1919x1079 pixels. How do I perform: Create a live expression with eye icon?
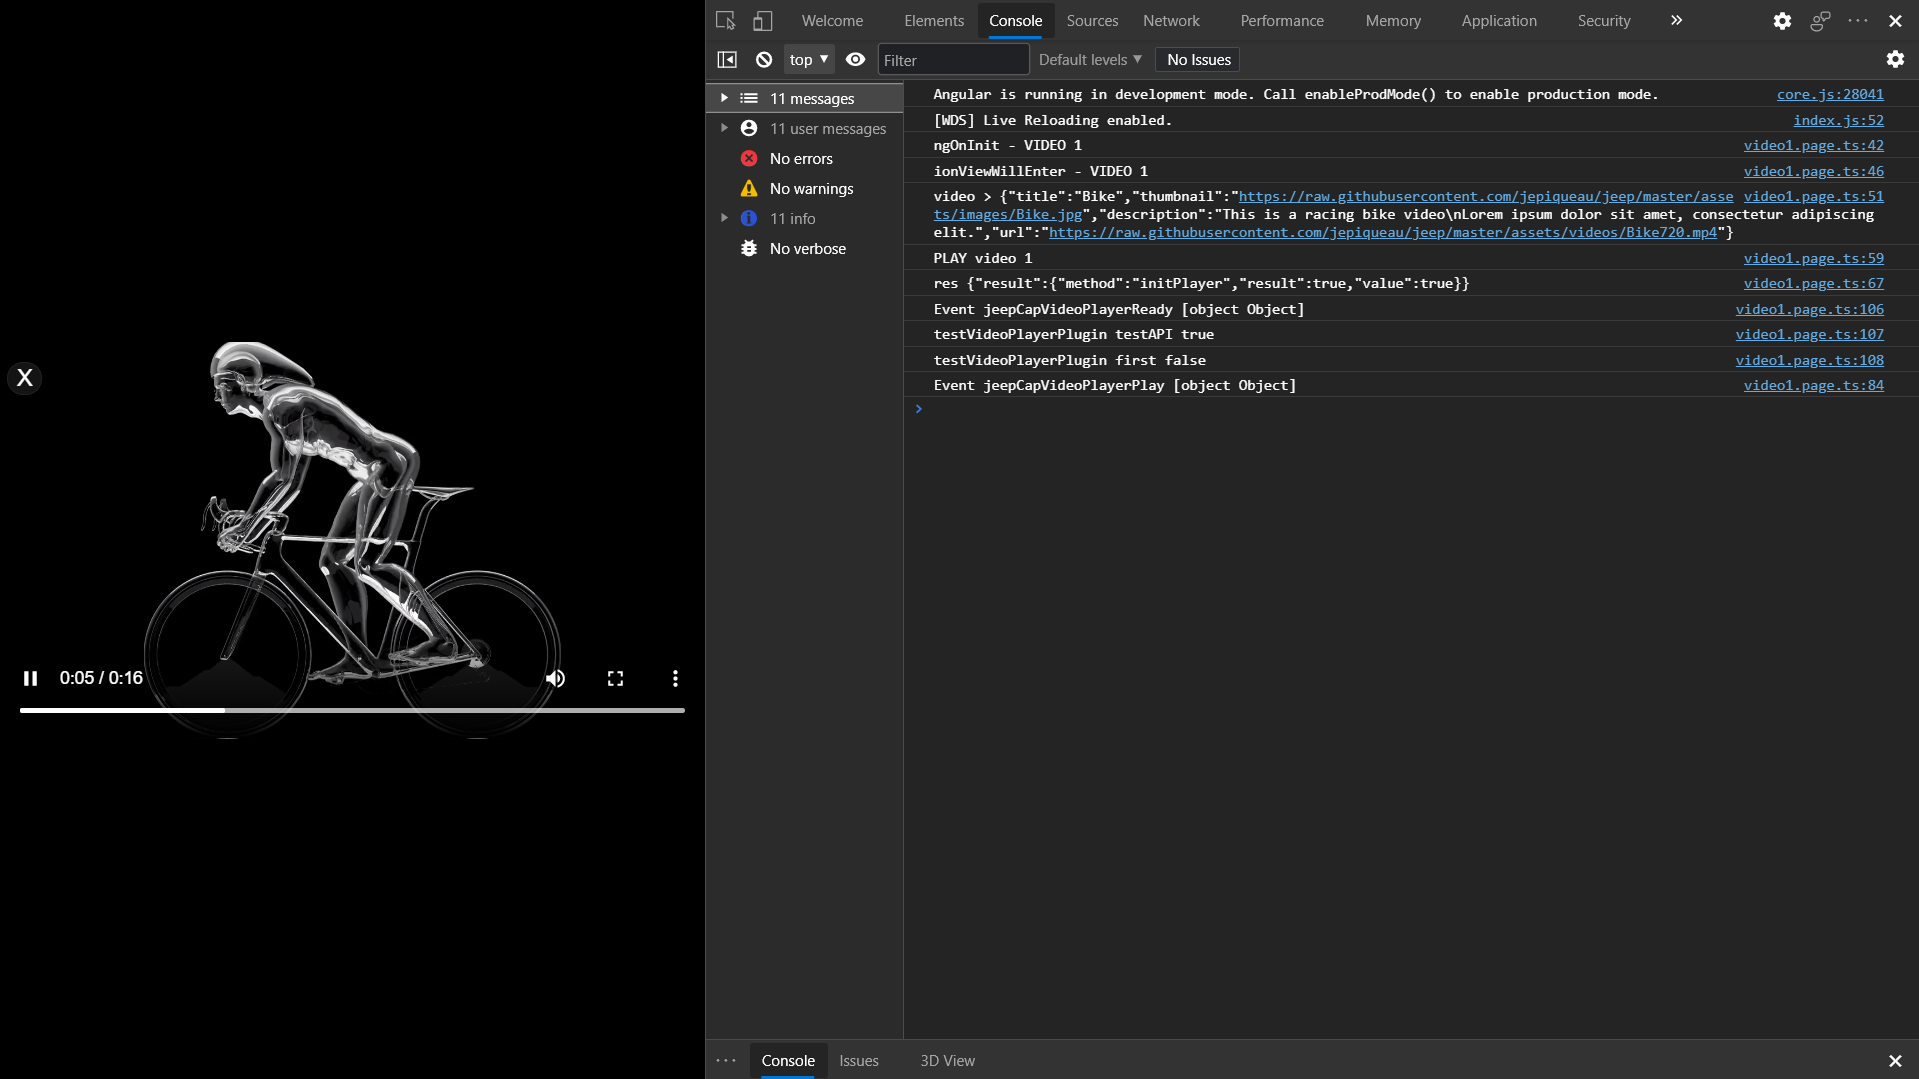(x=855, y=59)
